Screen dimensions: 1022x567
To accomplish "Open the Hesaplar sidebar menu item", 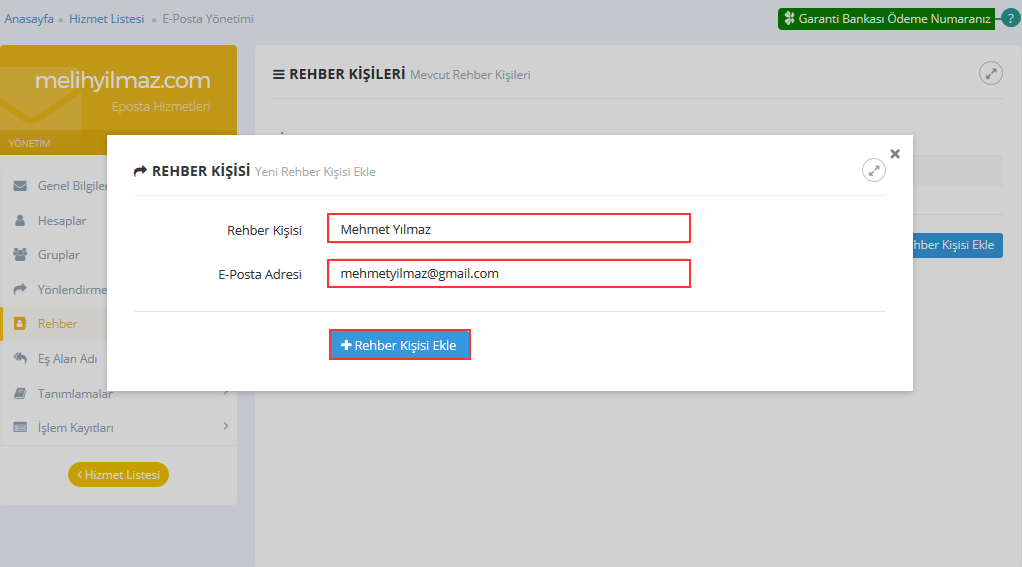I will click(62, 220).
